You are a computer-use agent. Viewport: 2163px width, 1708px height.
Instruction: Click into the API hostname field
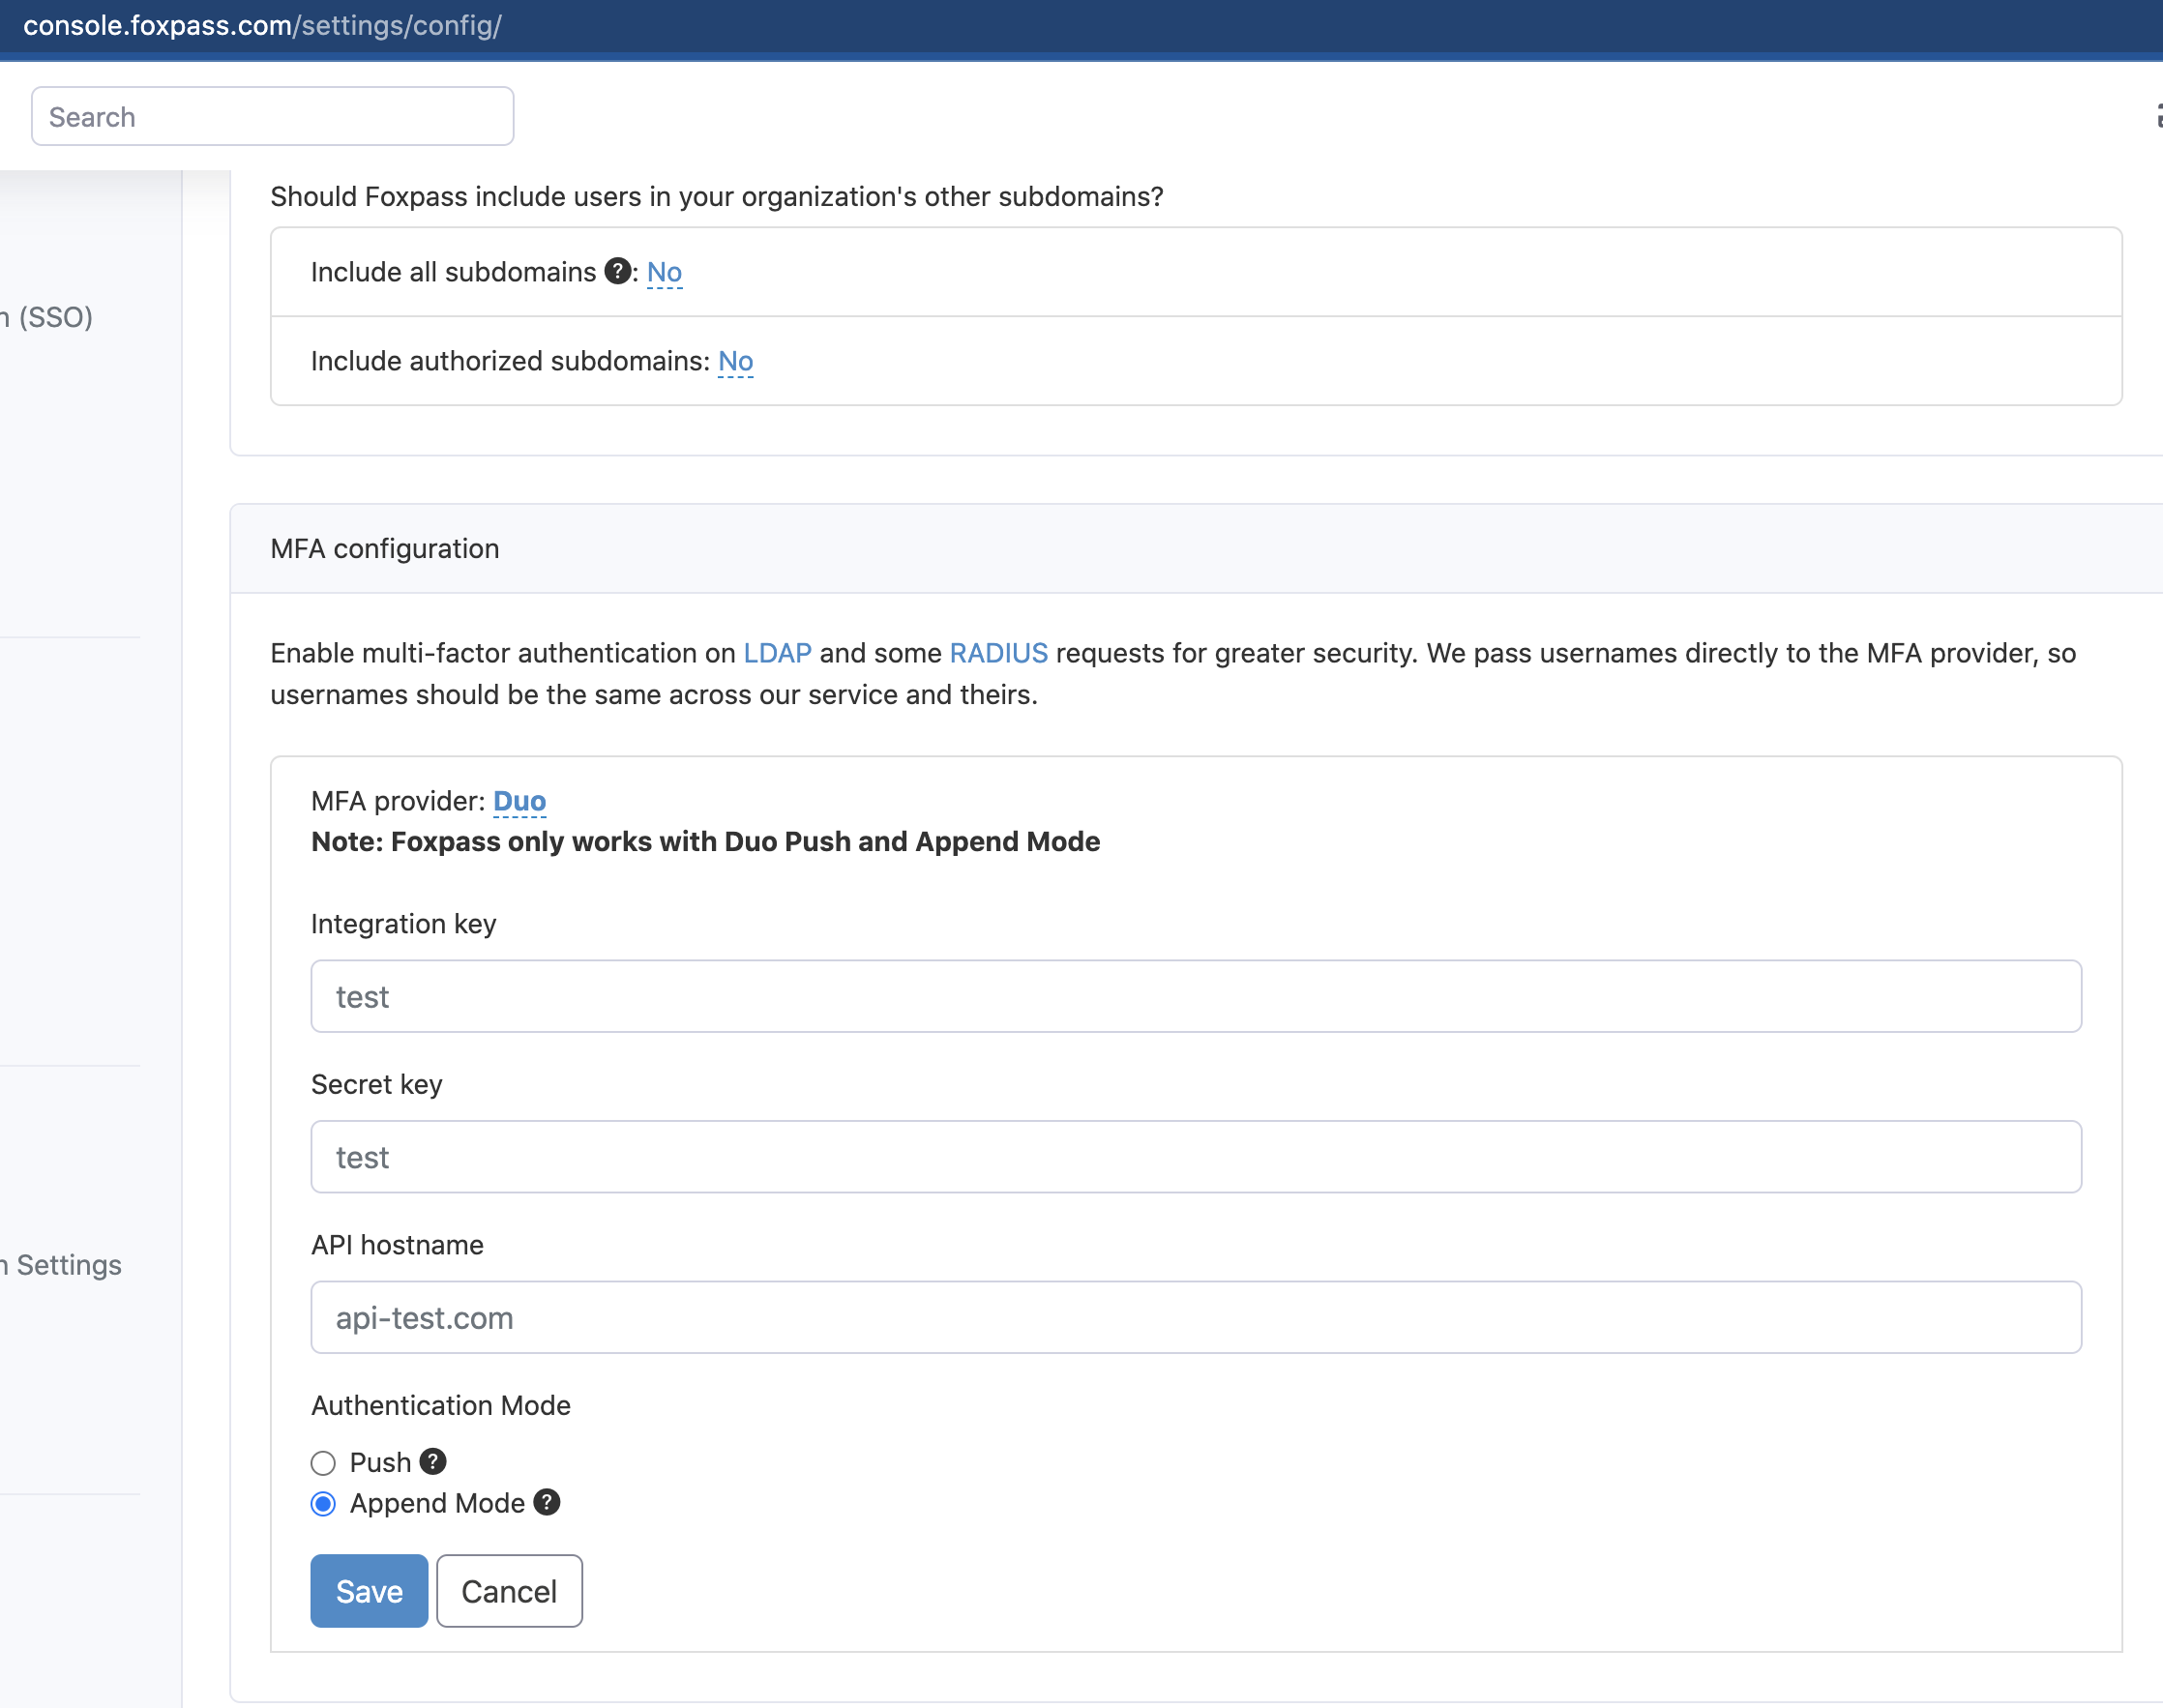[1195, 1317]
